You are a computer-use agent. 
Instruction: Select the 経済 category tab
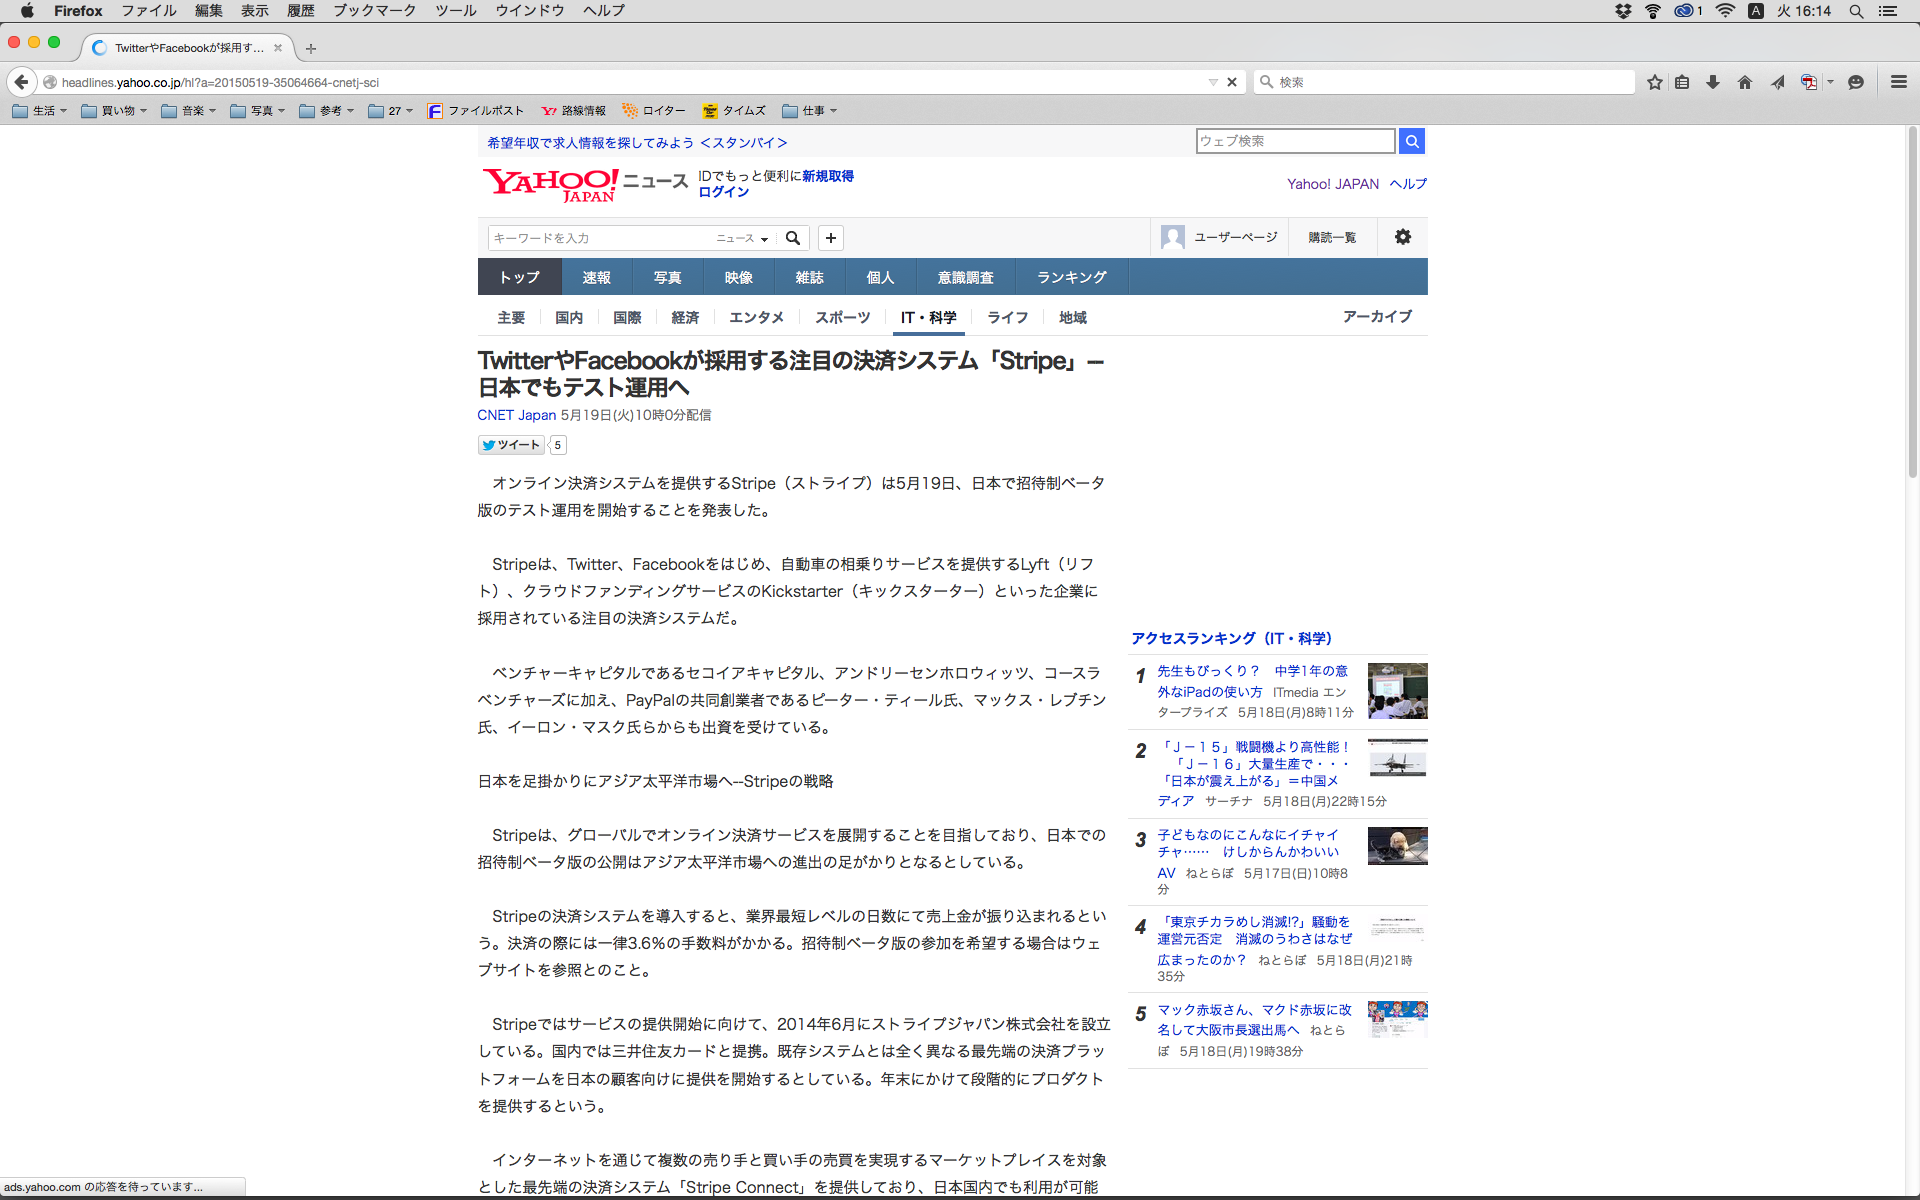click(685, 317)
